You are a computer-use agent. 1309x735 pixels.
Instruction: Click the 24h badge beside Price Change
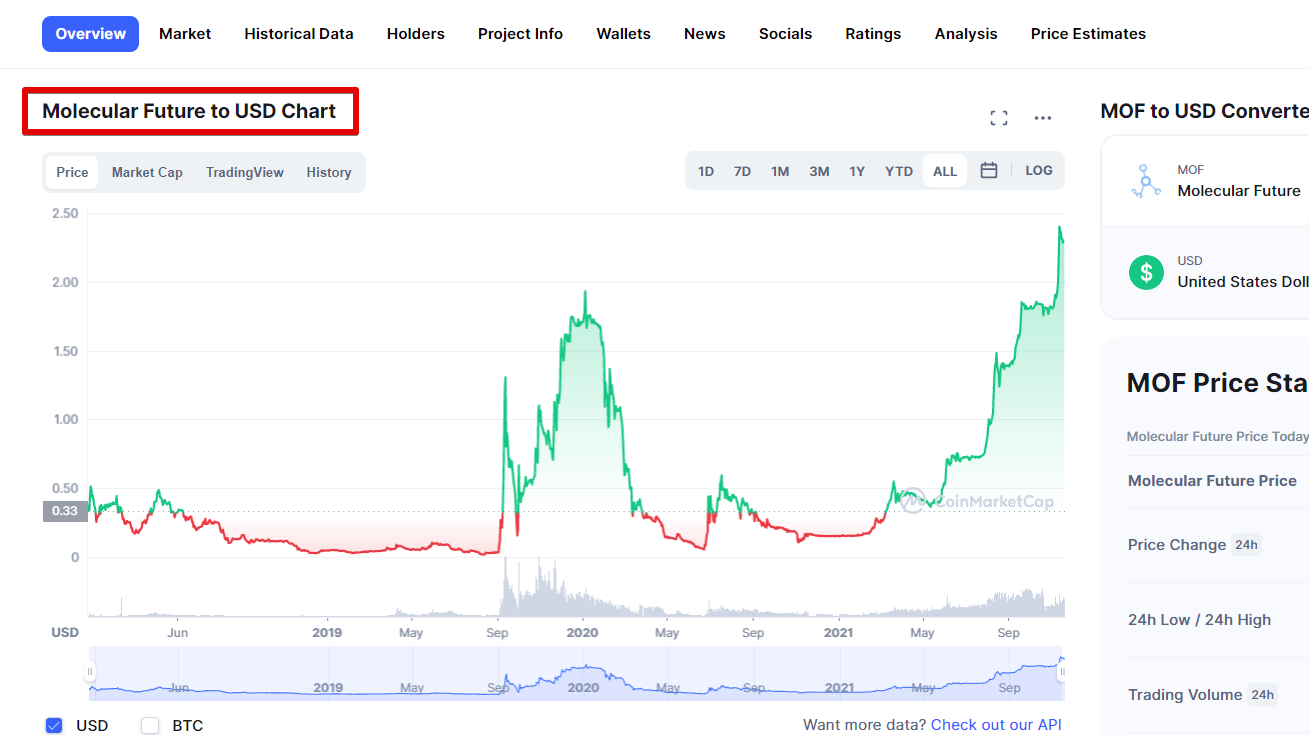pos(1246,545)
